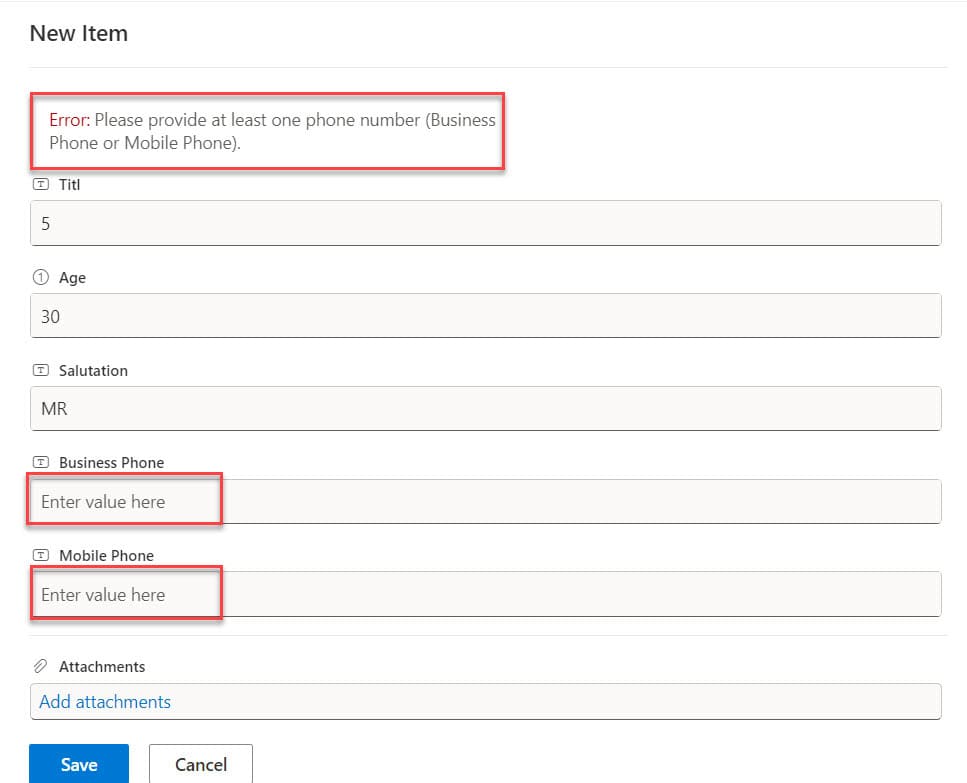Click into the Mobile Phone input field
Image resolution: width=967 pixels, height=783 pixels.
[485, 594]
